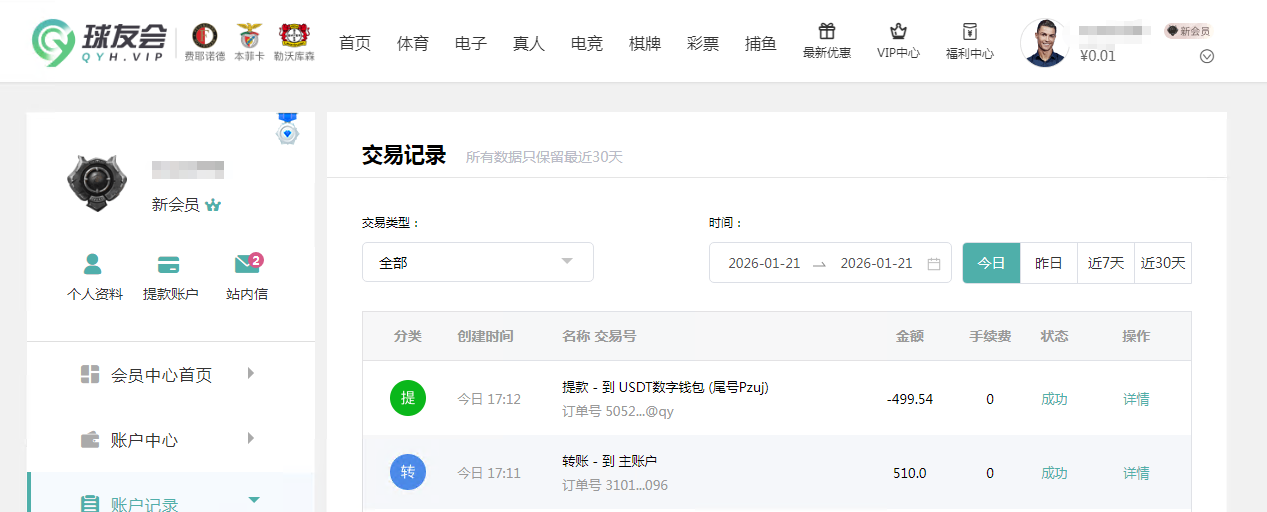Click 今日 17:11 timestamp
Image resolution: width=1267 pixels, height=512 pixels.
click(x=489, y=473)
